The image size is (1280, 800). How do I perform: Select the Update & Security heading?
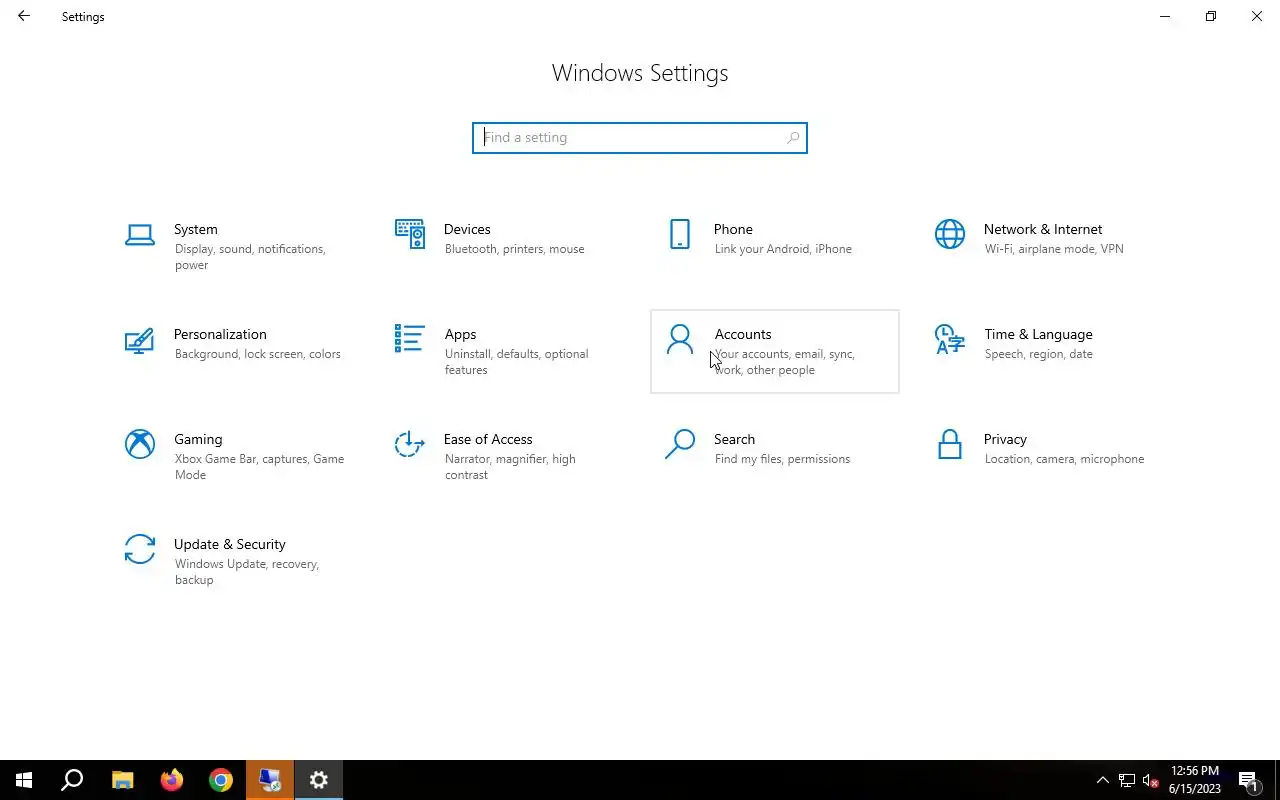coord(230,544)
